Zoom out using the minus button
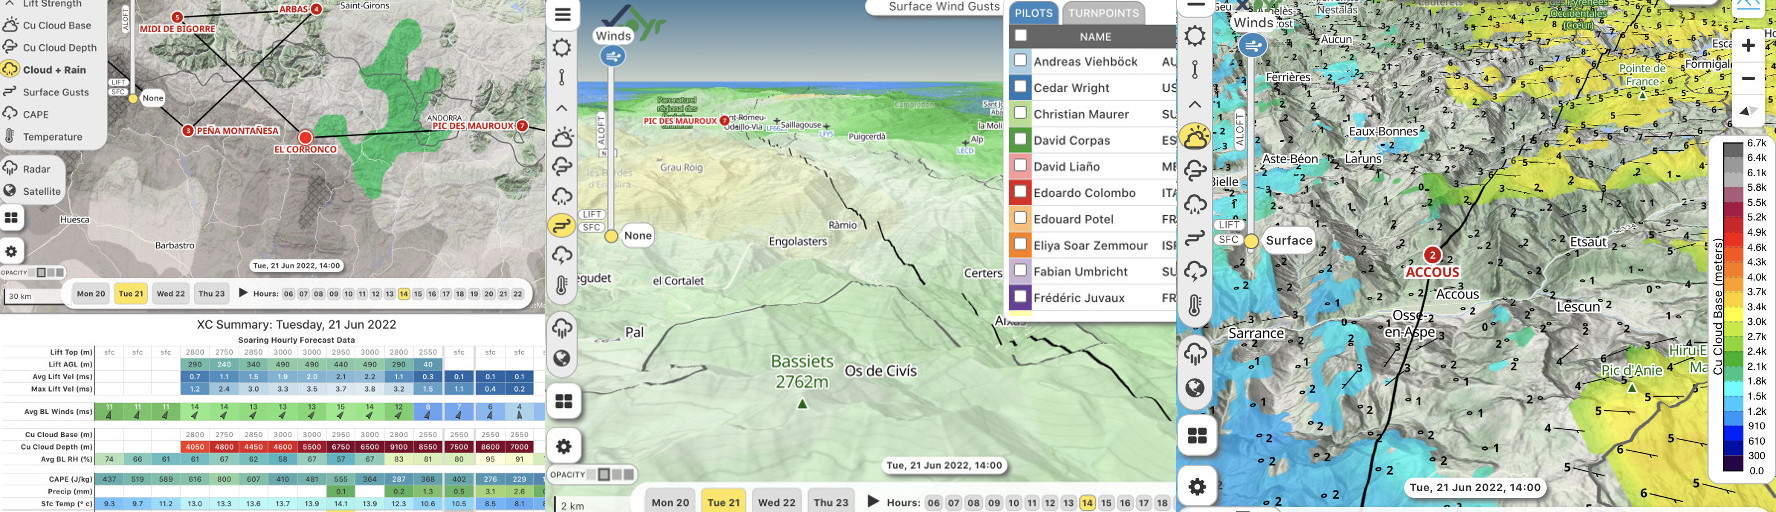This screenshot has width=1776, height=512. (1748, 78)
